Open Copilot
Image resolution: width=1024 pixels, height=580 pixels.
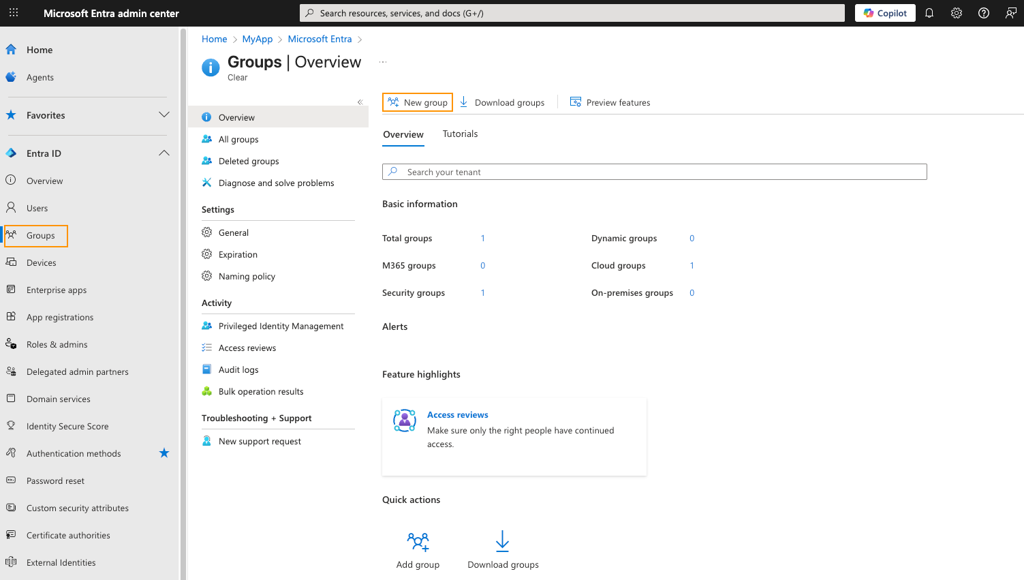885,13
